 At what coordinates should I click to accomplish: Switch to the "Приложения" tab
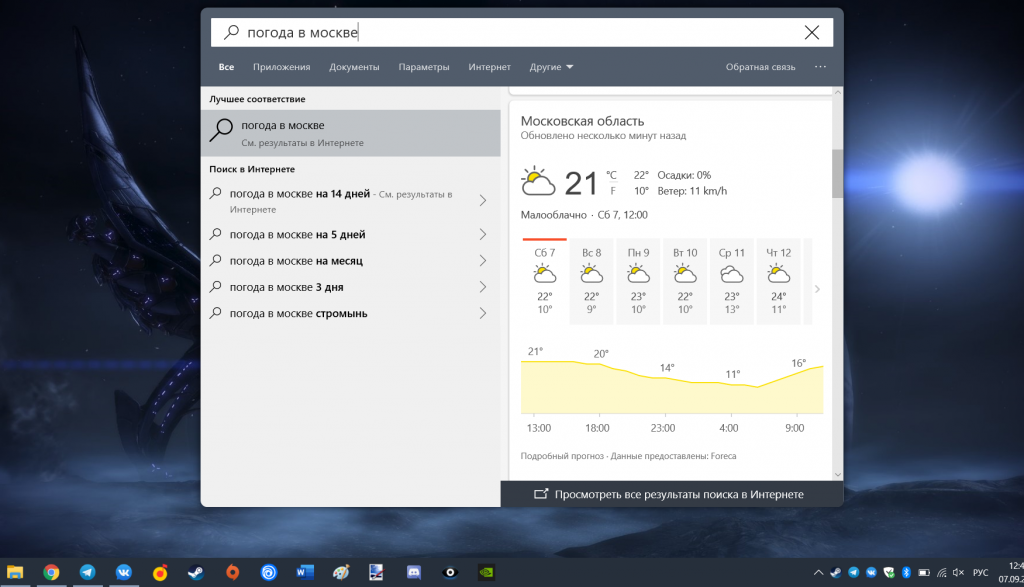coord(281,67)
